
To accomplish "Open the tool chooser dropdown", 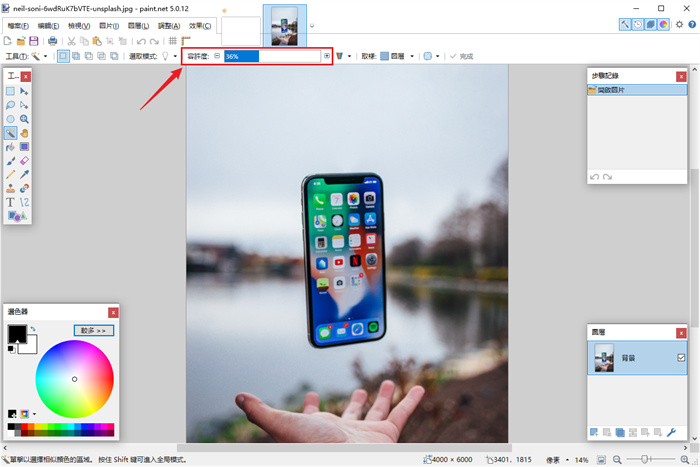I will (x=37, y=56).
